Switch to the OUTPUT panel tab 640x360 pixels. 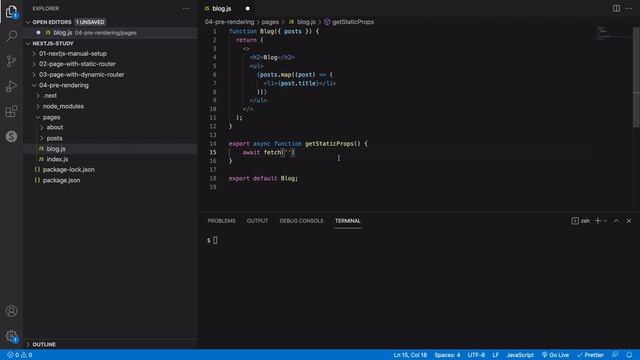coord(257,221)
